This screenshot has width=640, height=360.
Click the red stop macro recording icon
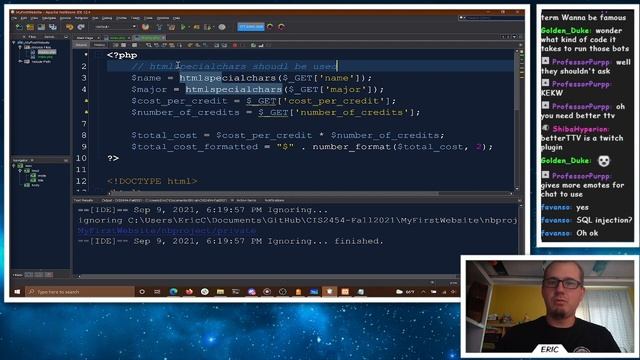235,45
